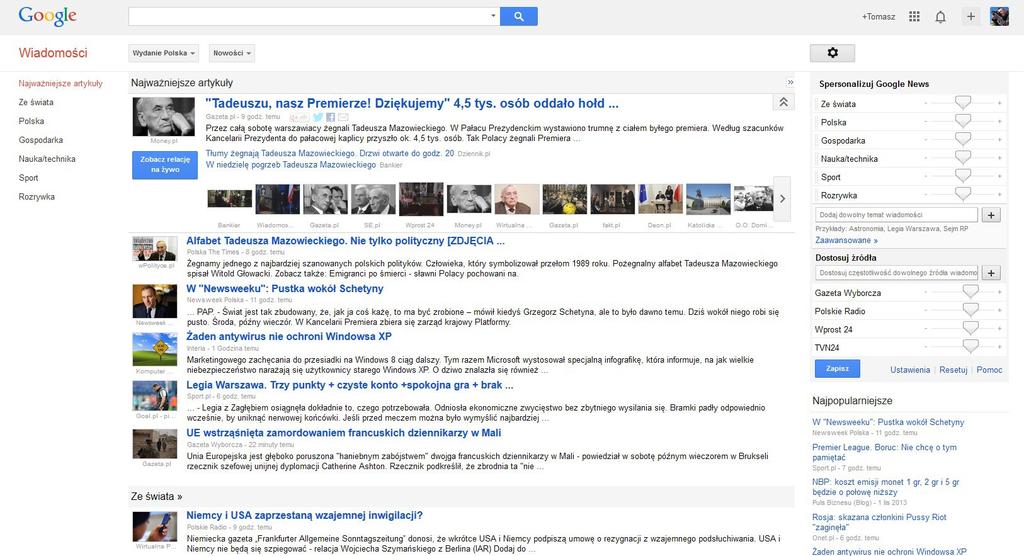
Task: Select Ze świata in left sidebar
Action: tap(36, 103)
